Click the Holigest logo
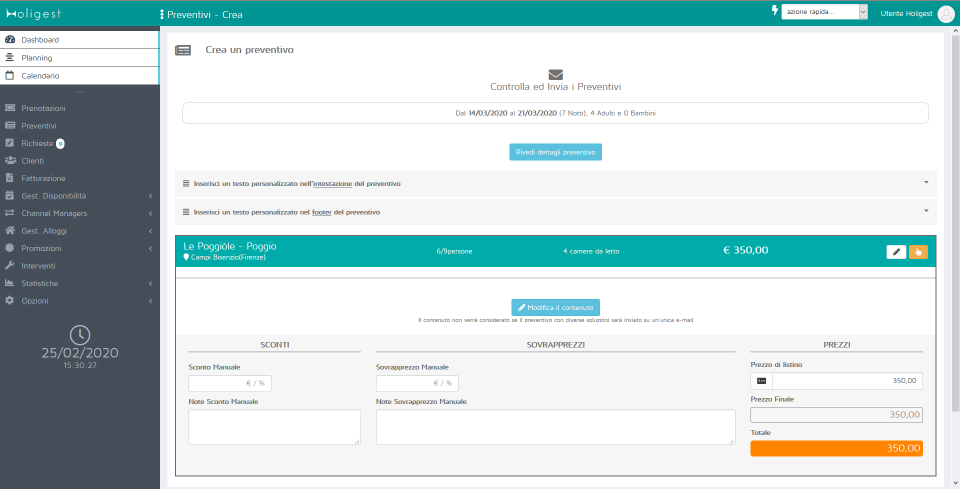 (33, 13)
